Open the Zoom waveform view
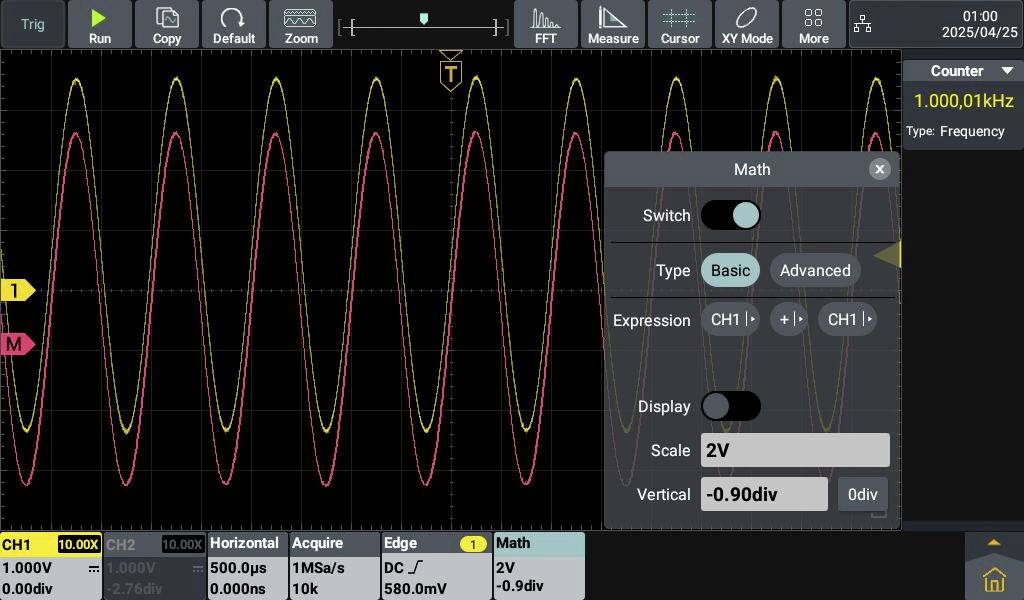Screen dimensions: 1024x600 coord(301,24)
